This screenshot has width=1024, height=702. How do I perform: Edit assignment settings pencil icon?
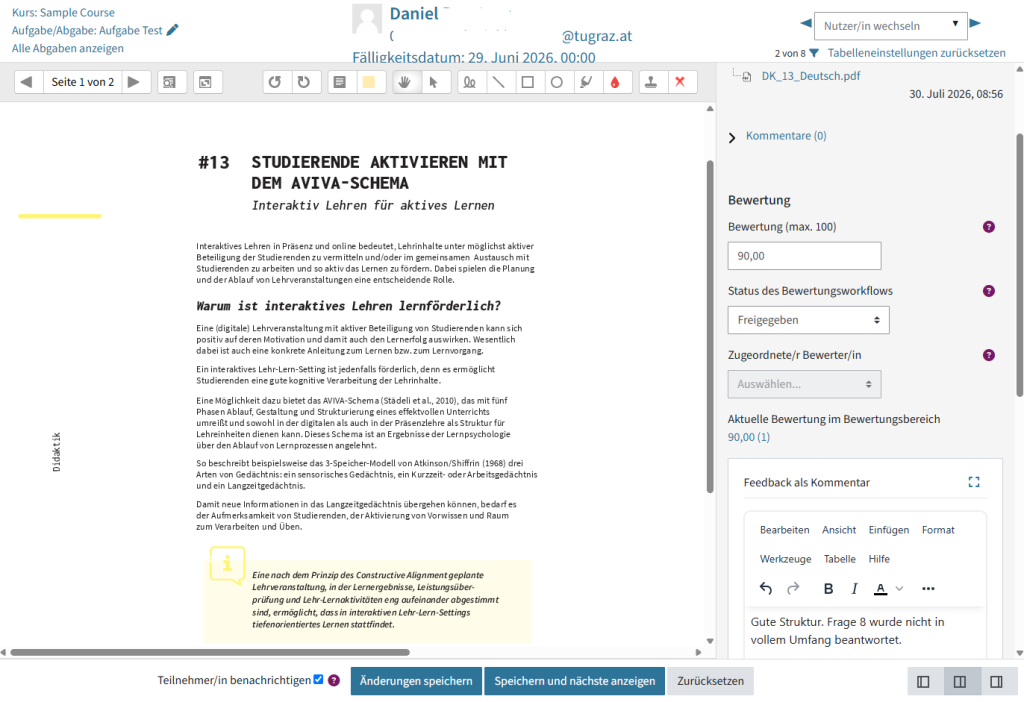(x=172, y=30)
